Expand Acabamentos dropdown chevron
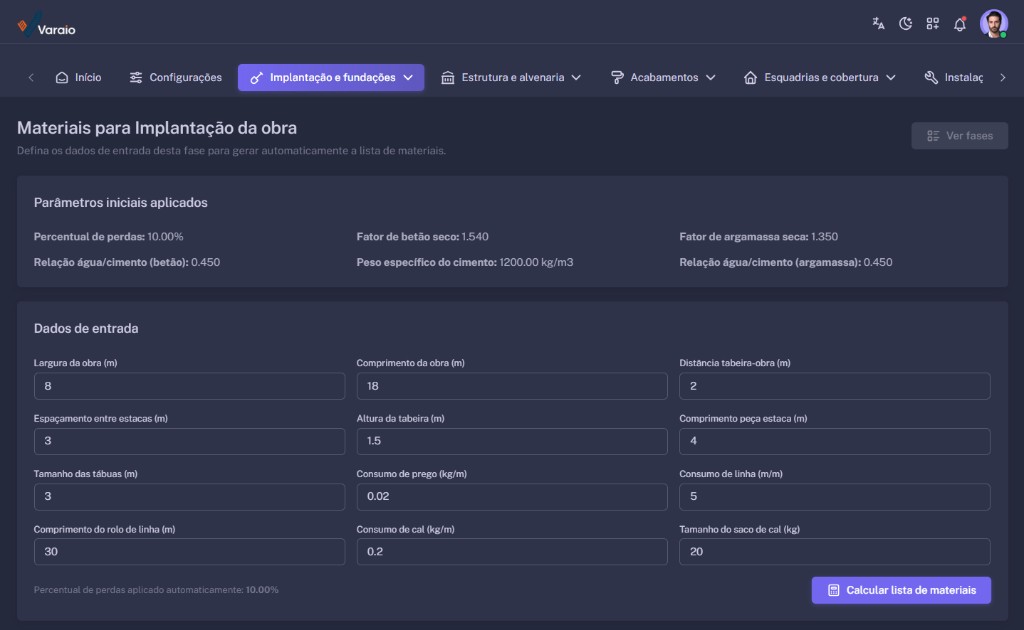Screen dimensions: 1024x630 pyautogui.click(x=711, y=78)
